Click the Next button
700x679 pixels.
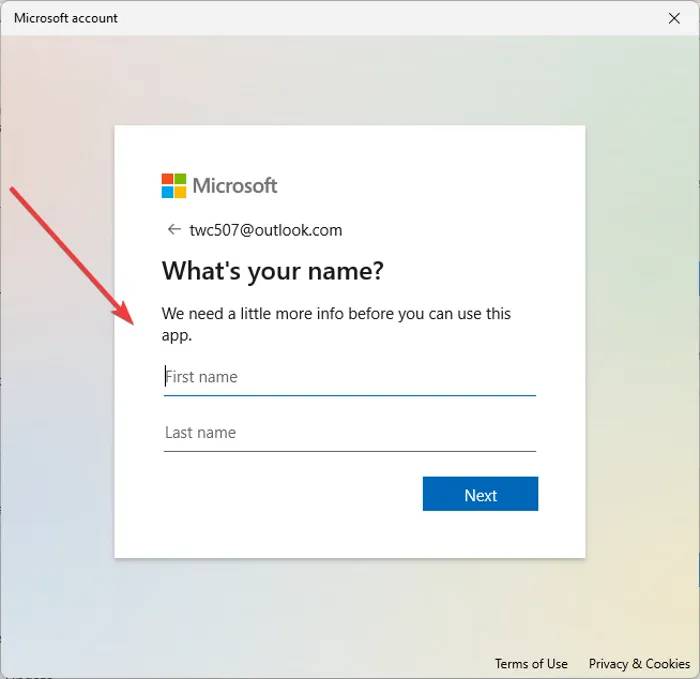coord(480,494)
